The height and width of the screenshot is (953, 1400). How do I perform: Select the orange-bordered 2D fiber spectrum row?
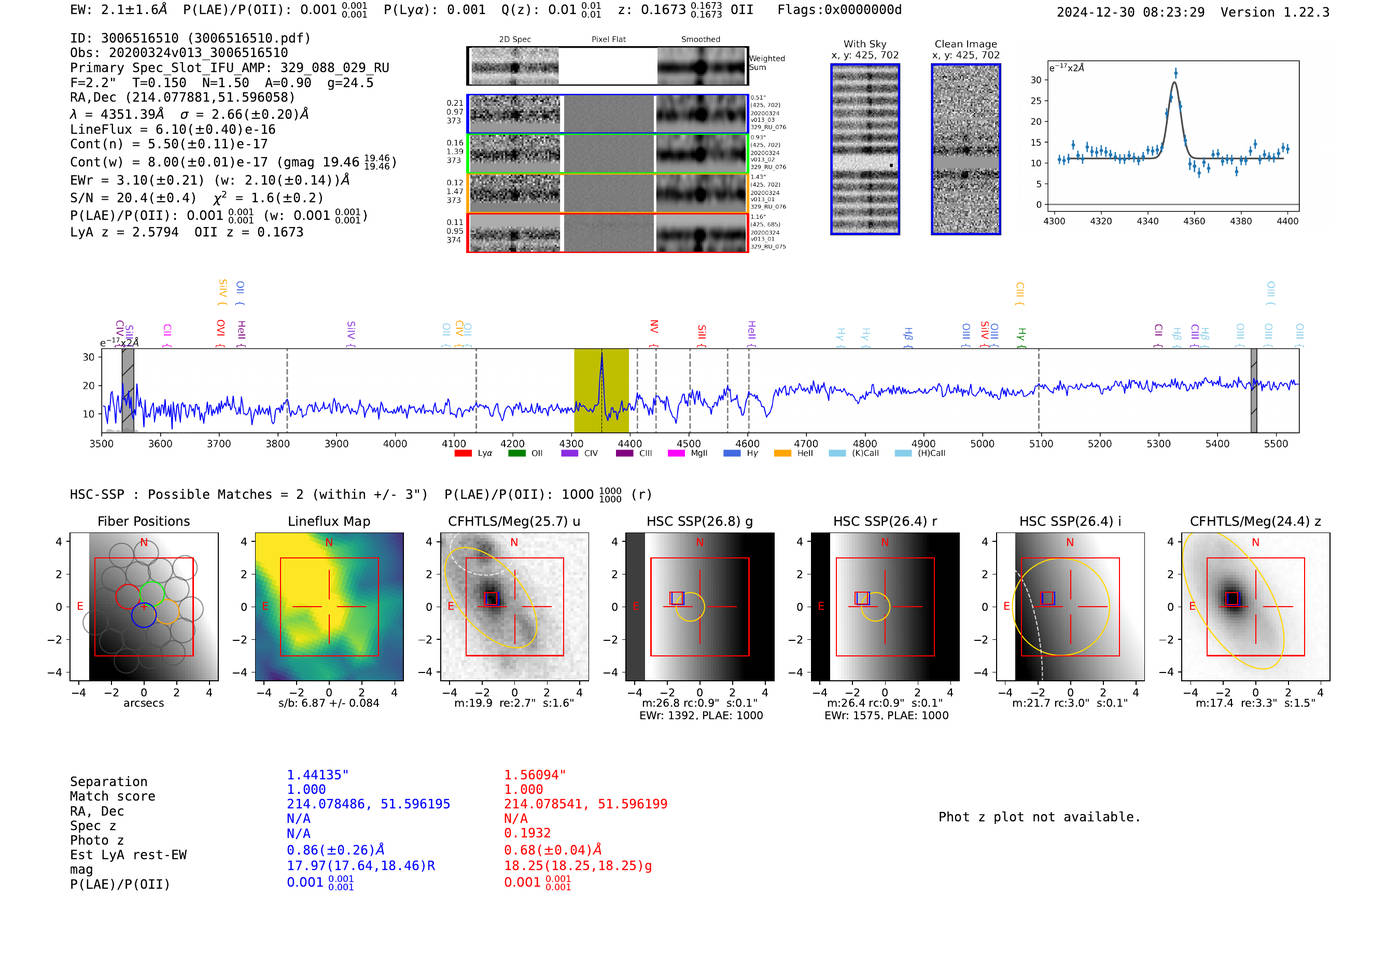point(608,193)
